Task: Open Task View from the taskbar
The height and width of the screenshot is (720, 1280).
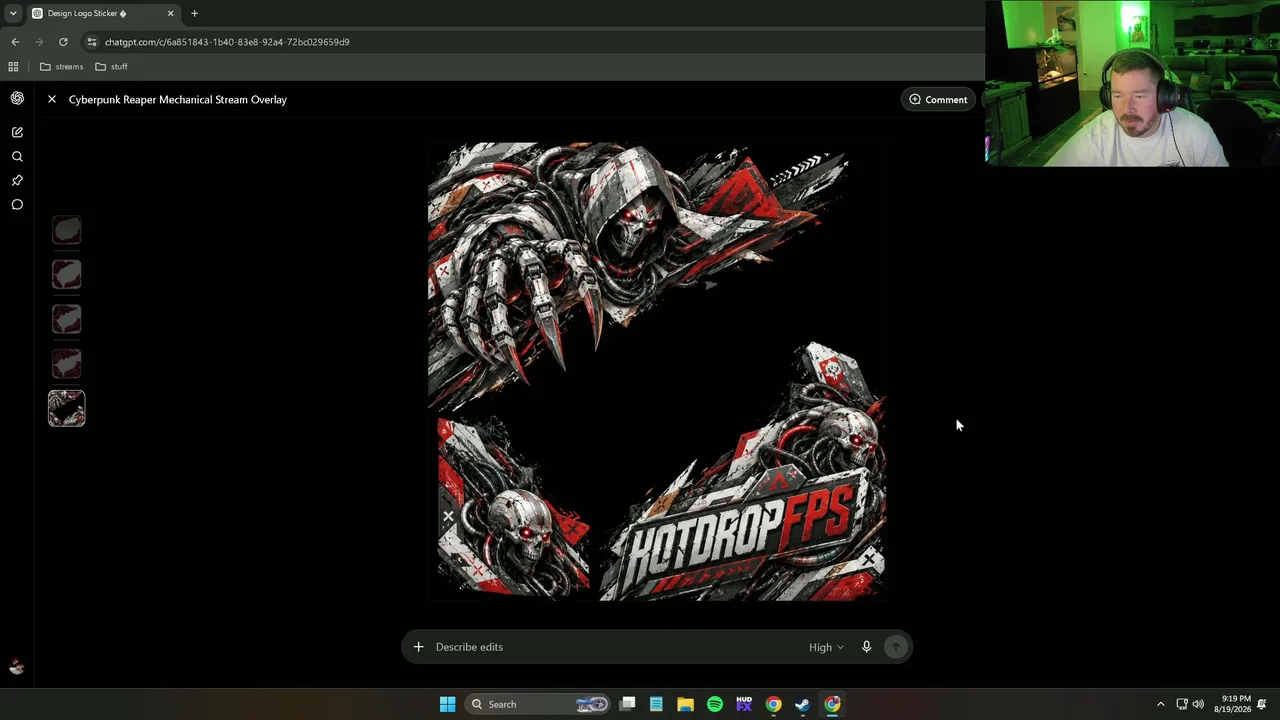Action: coord(627,704)
